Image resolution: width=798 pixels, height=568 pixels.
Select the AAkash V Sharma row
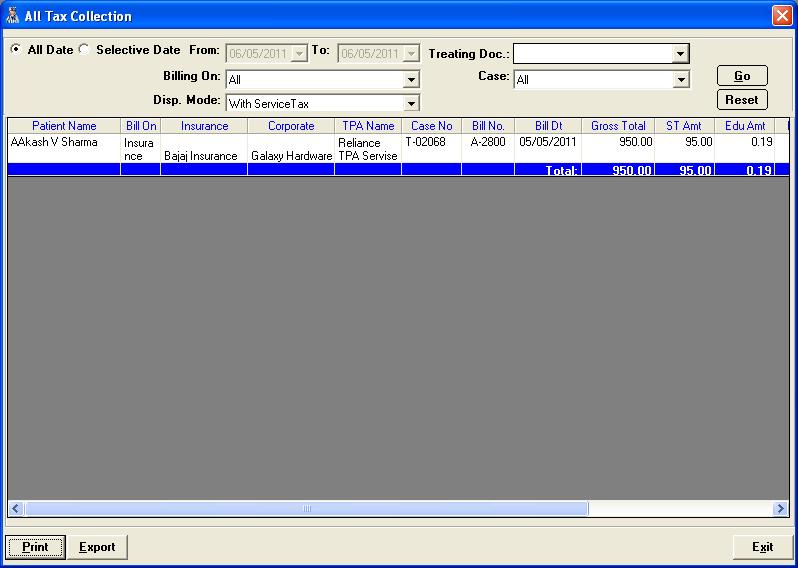click(x=64, y=143)
